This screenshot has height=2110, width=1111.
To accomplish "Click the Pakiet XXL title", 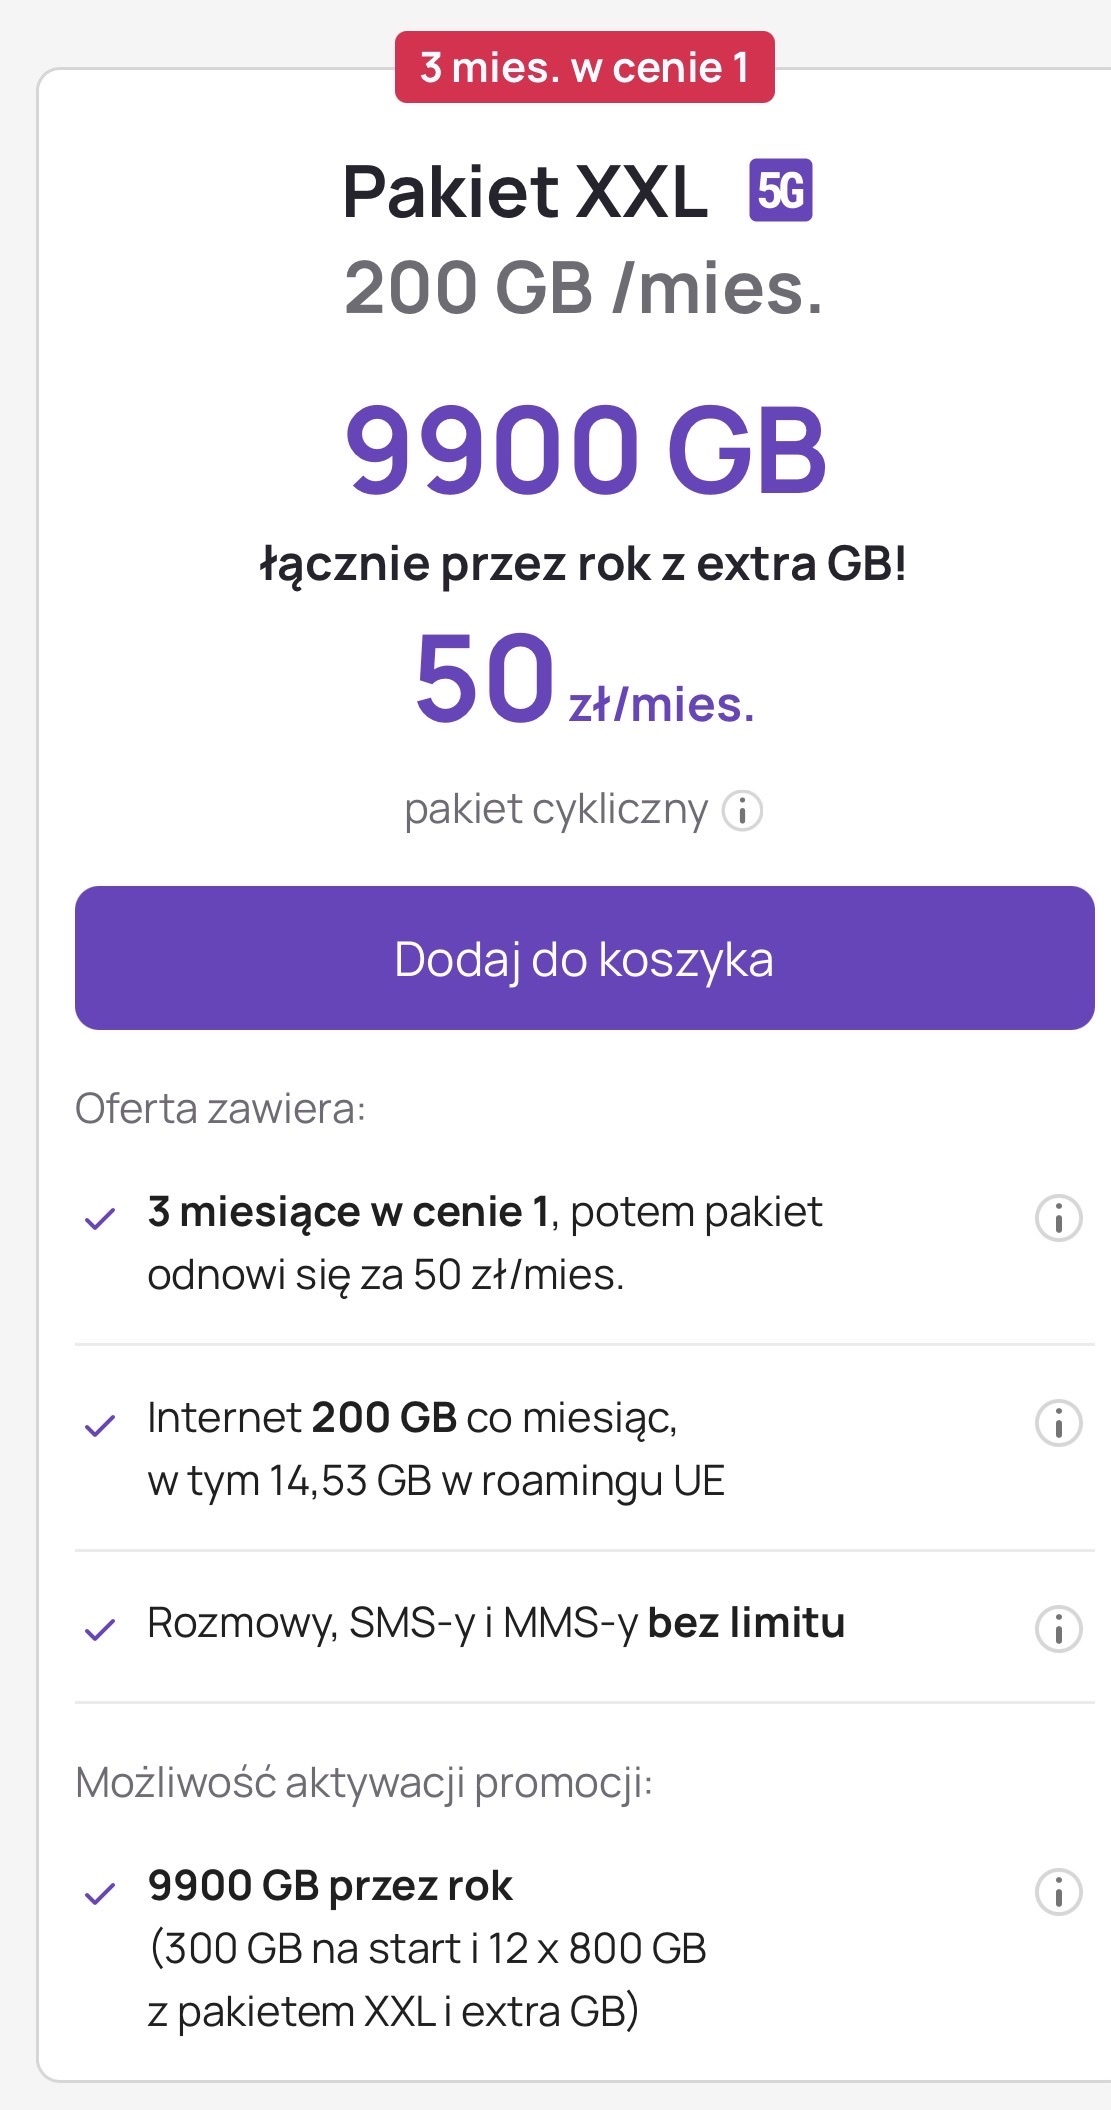I will coord(525,191).
